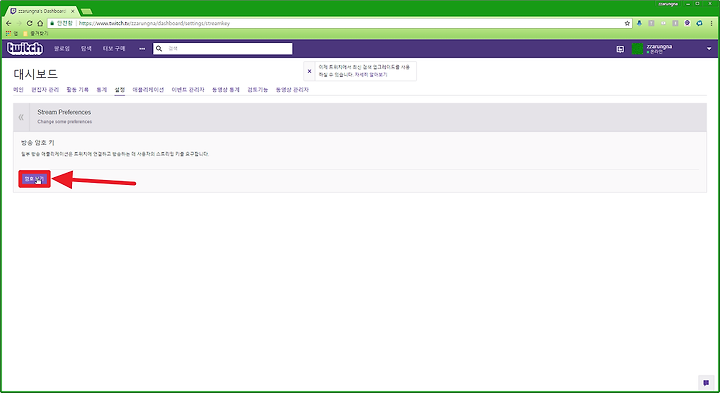Switch to the 이벤트 관리자 tab
Screen dimensions: 720x393
tap(188, 90)
